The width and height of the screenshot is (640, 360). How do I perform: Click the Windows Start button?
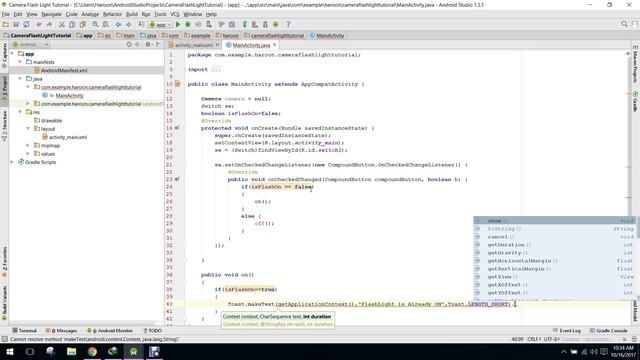(9, 351)
